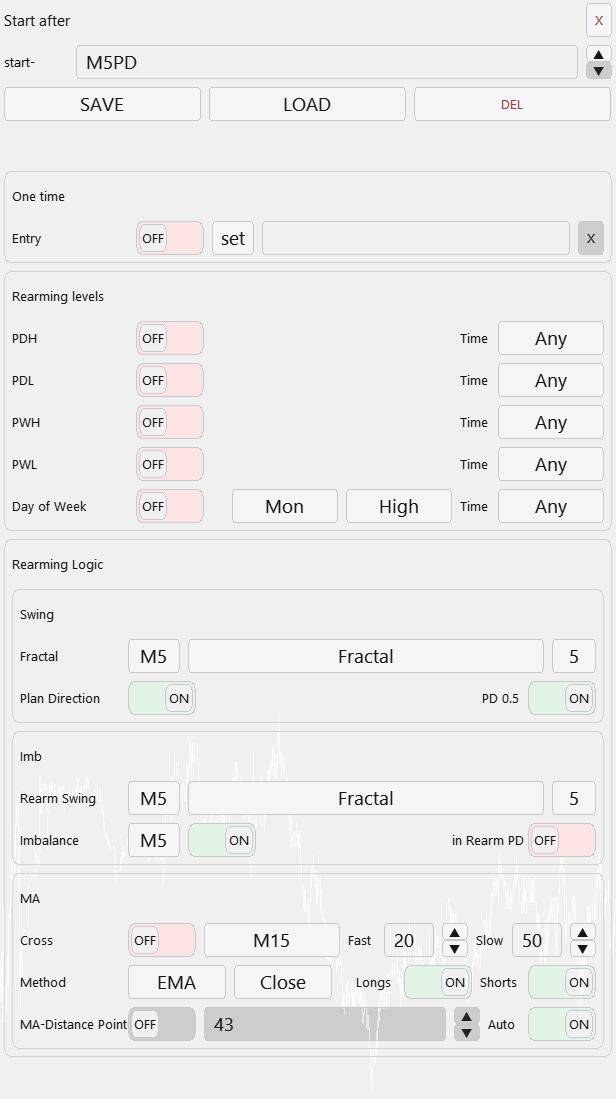Image resolution: width=616 pixels, height=1099 pixels.
Task: Increase the MA-Distance Point value with up arrow
Action: [x=467, y=1016]
